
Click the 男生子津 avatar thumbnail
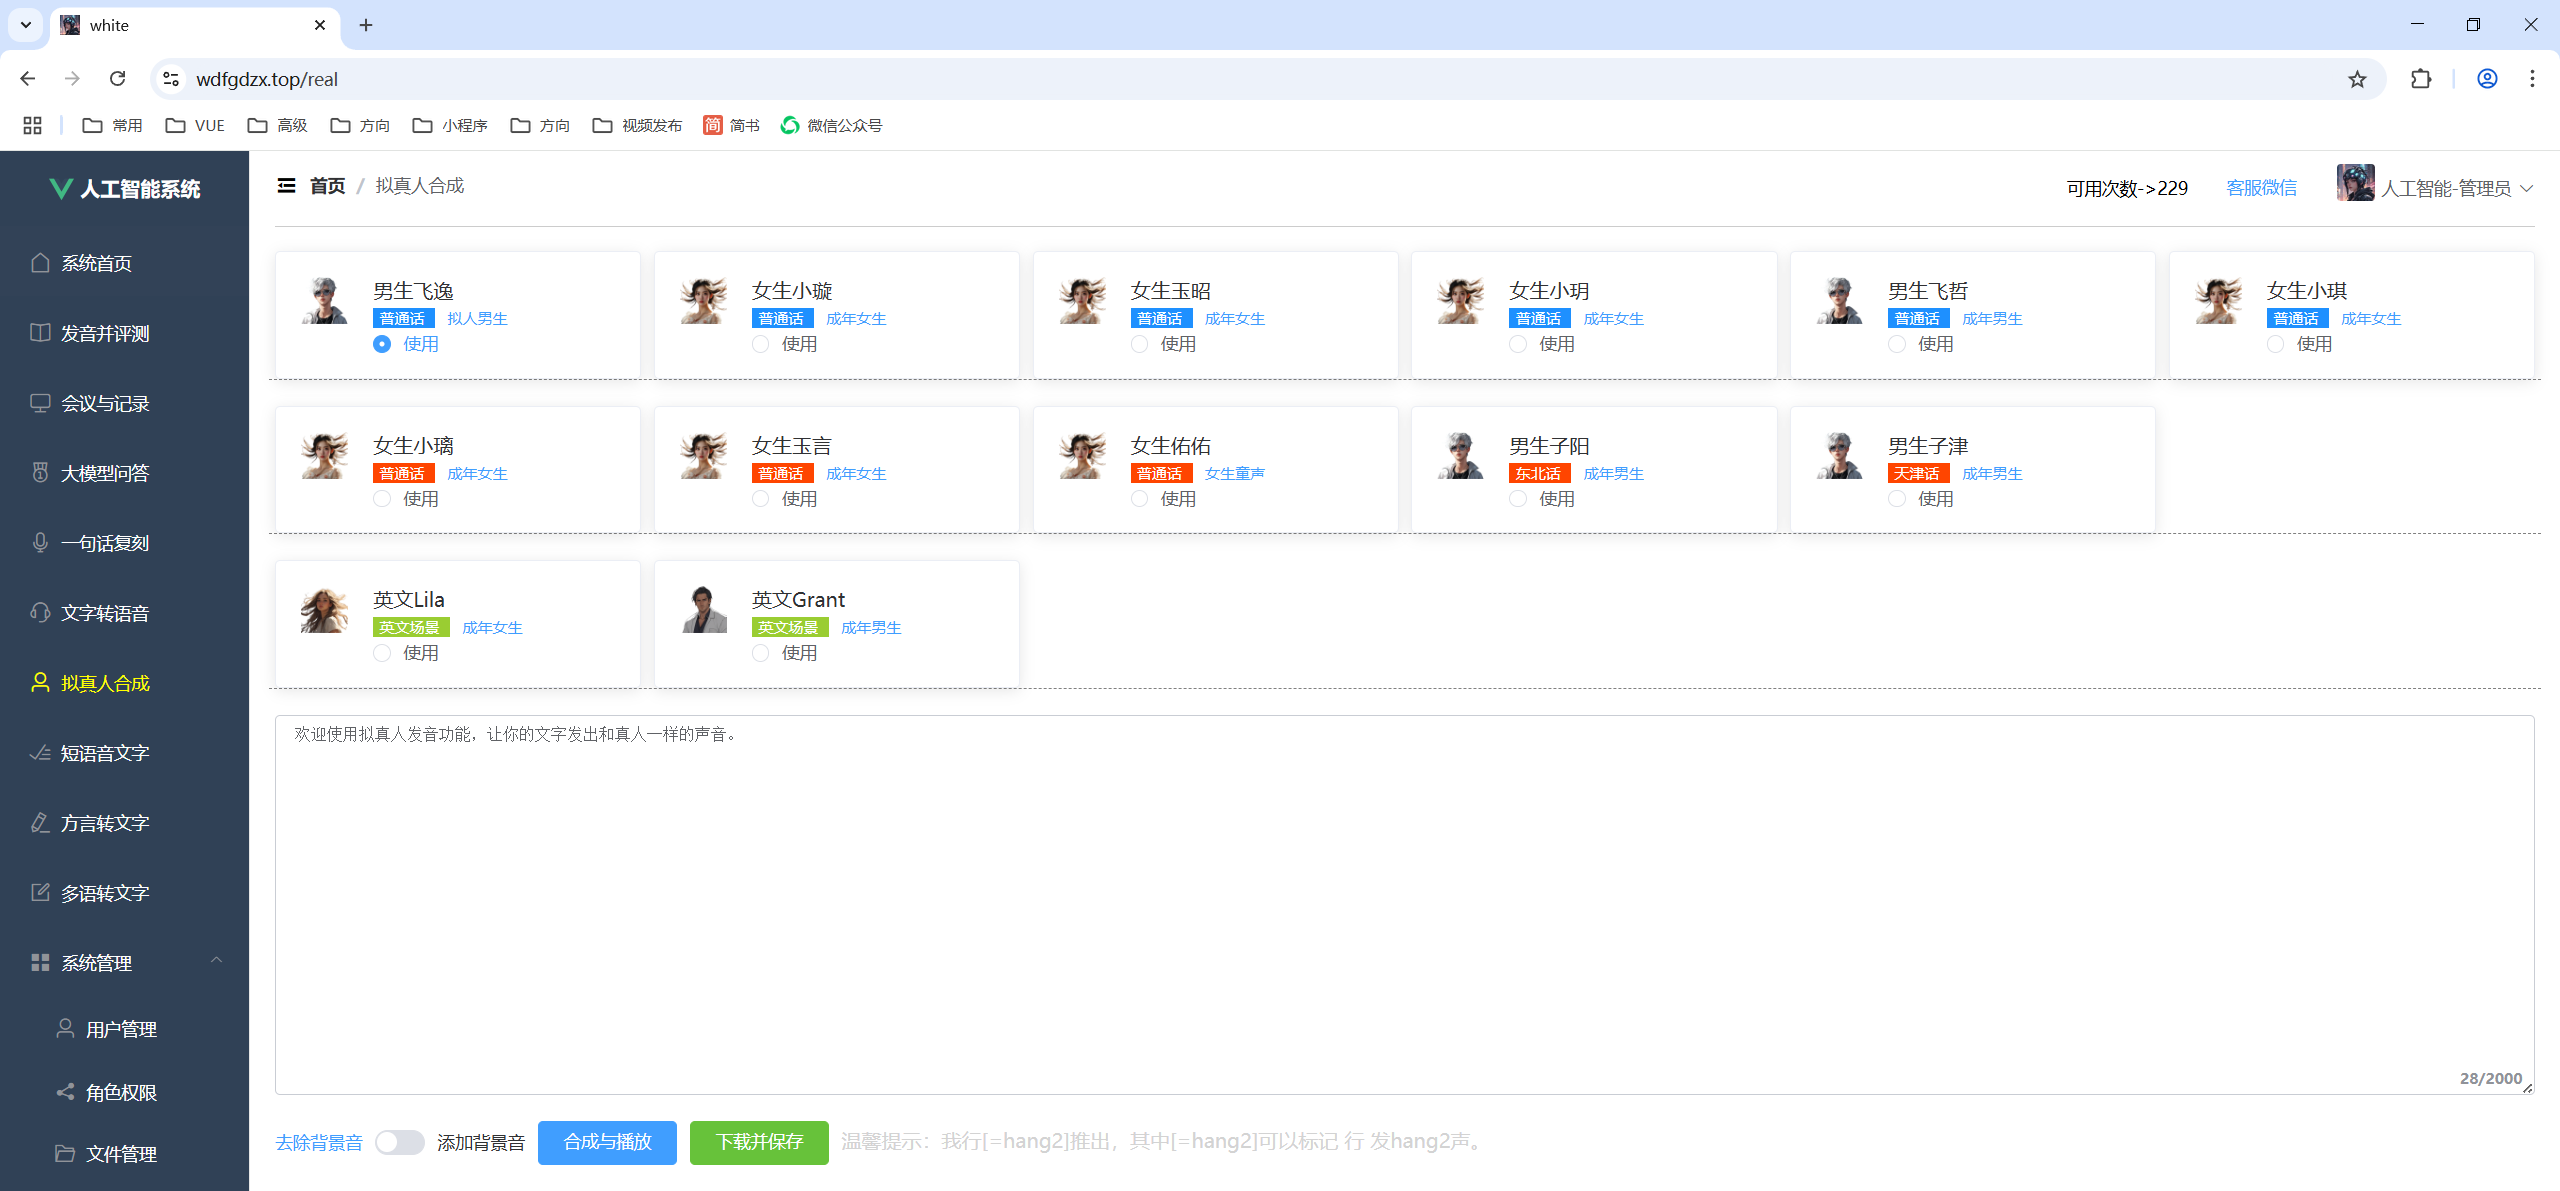tap(1840, 456)
